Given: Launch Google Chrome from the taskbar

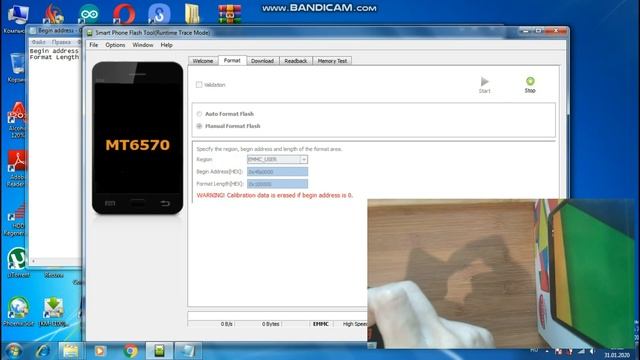Looking at the screenshot, I should coord(130,351).
